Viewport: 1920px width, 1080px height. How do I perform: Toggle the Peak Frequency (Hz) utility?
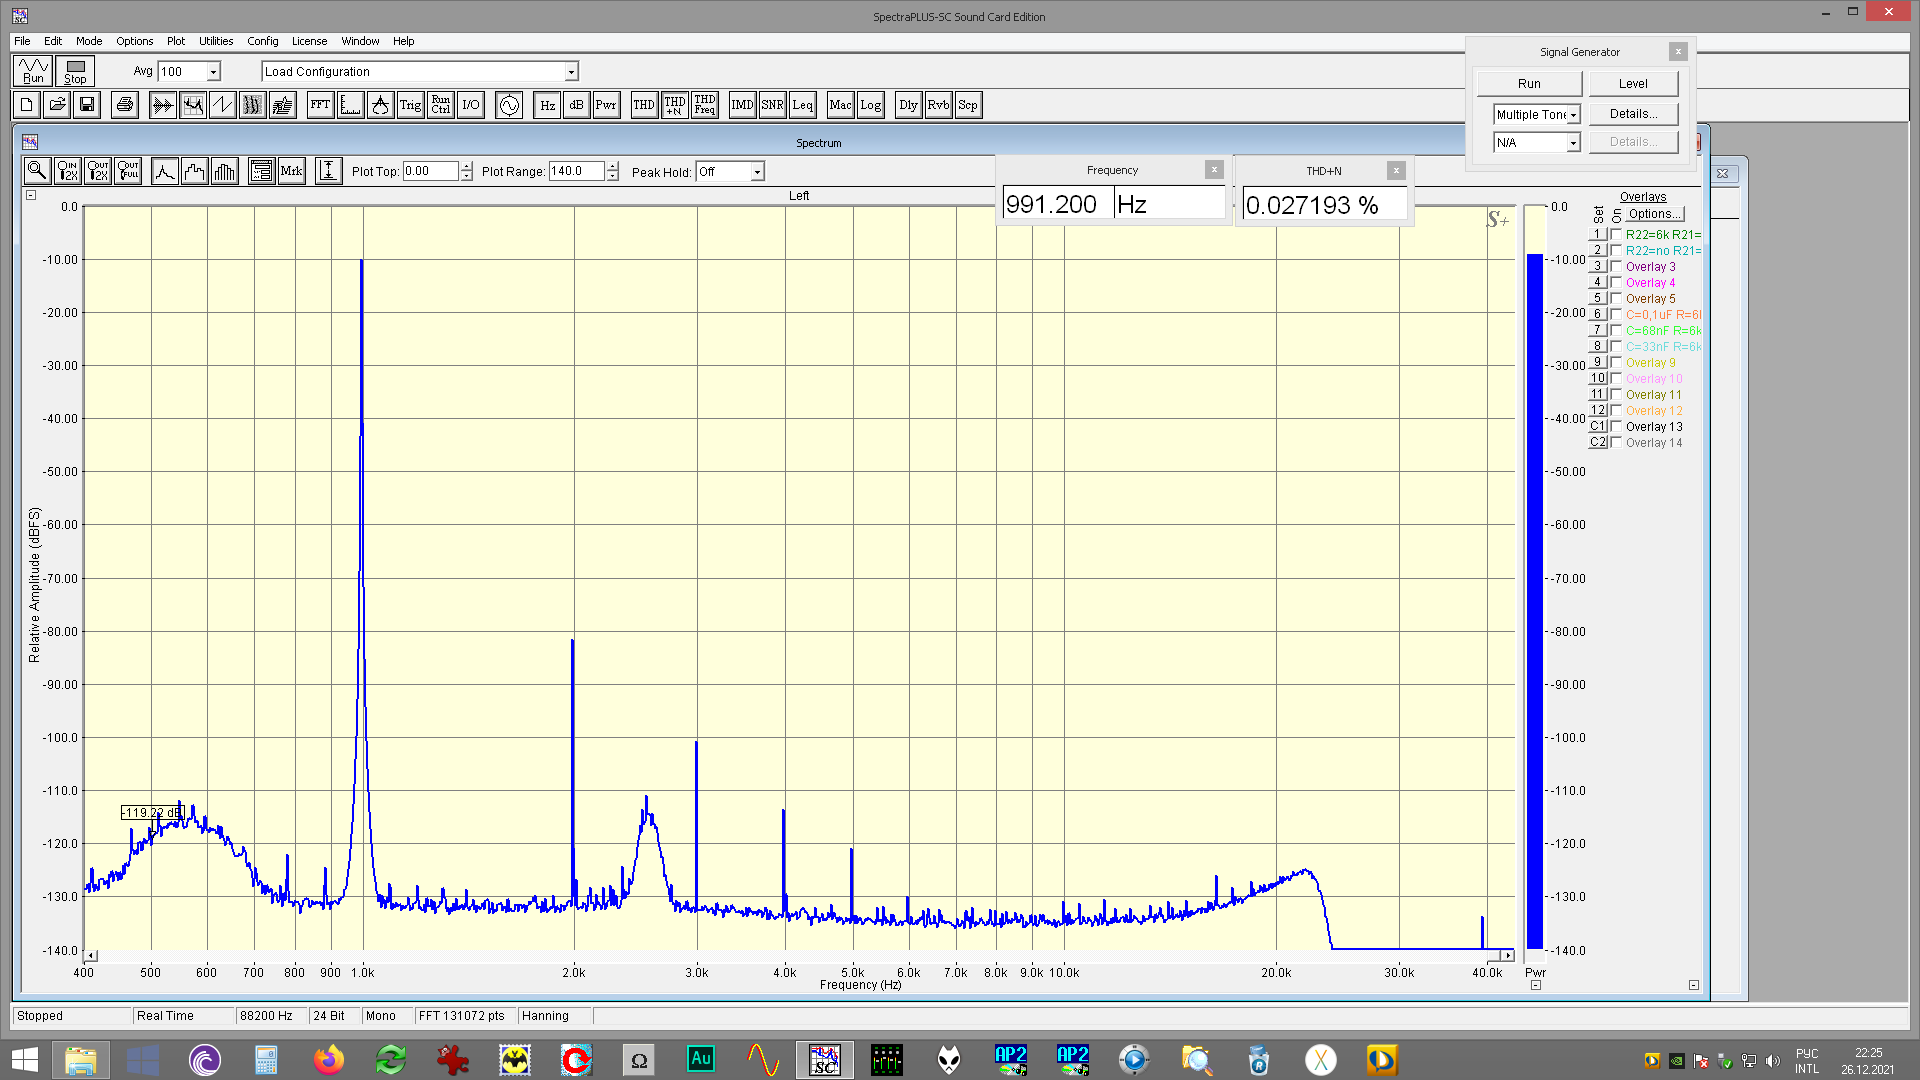(547, 105)
